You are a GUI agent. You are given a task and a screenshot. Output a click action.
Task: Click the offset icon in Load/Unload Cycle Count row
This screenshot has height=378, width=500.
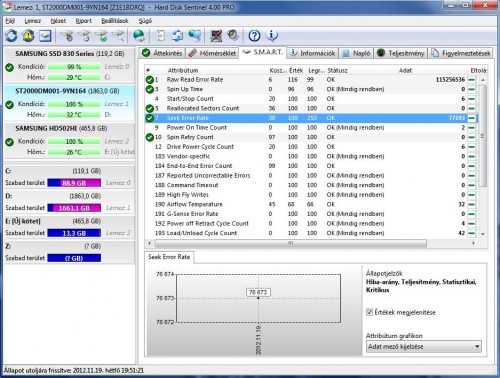click(x=471, y=233)
